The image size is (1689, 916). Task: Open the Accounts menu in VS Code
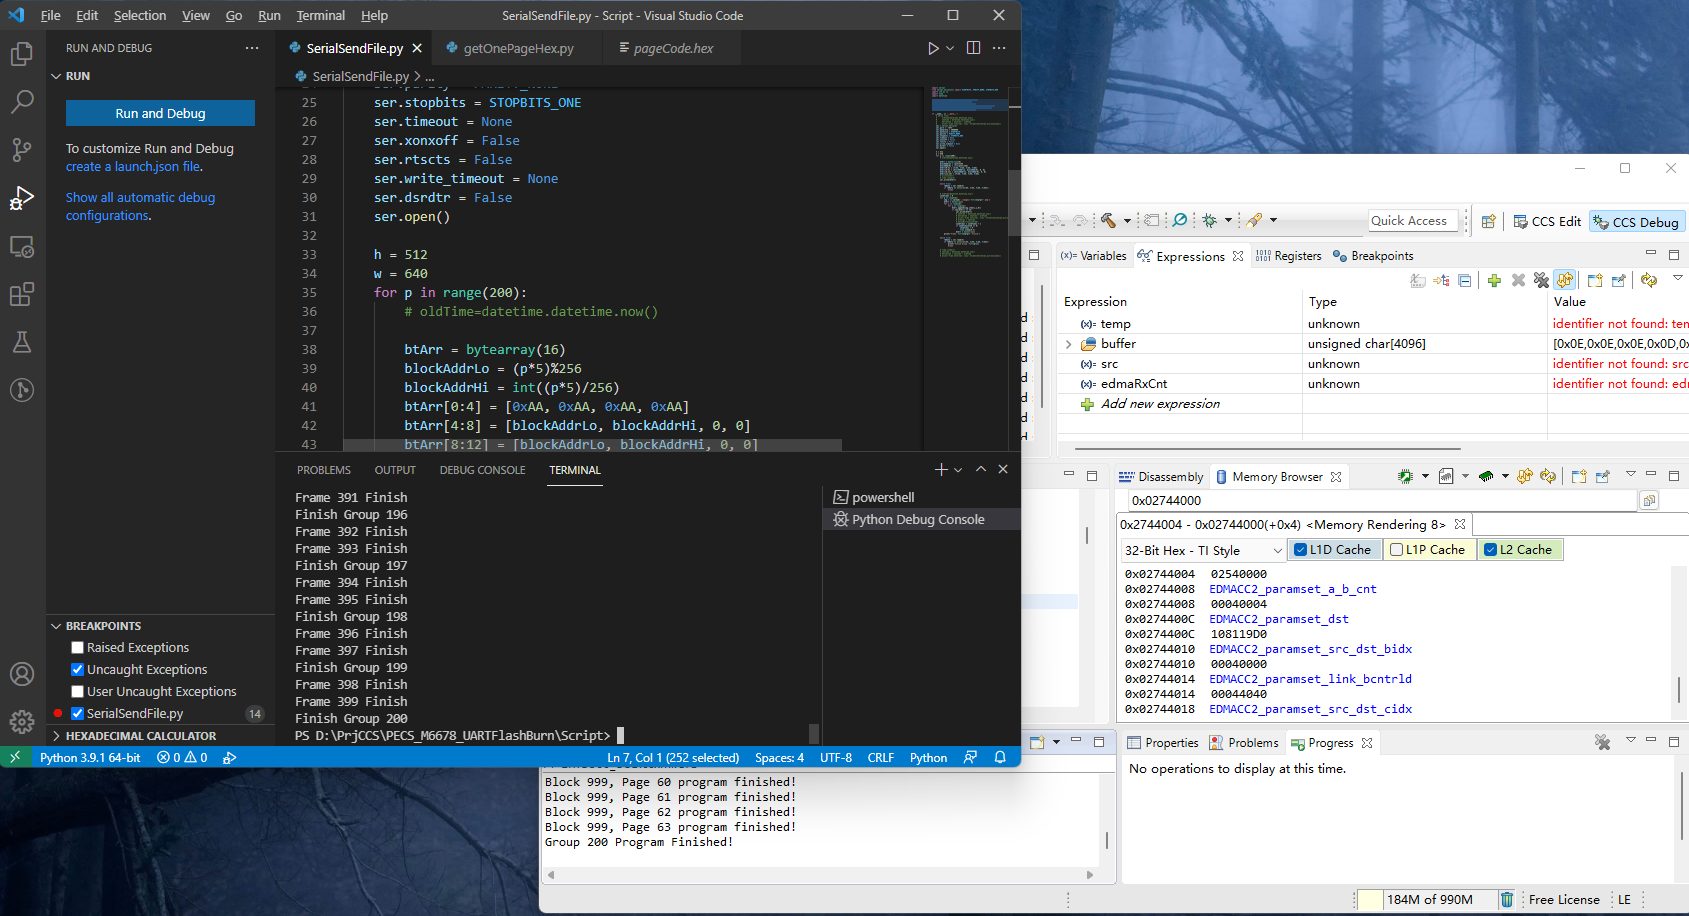point(22,674)
